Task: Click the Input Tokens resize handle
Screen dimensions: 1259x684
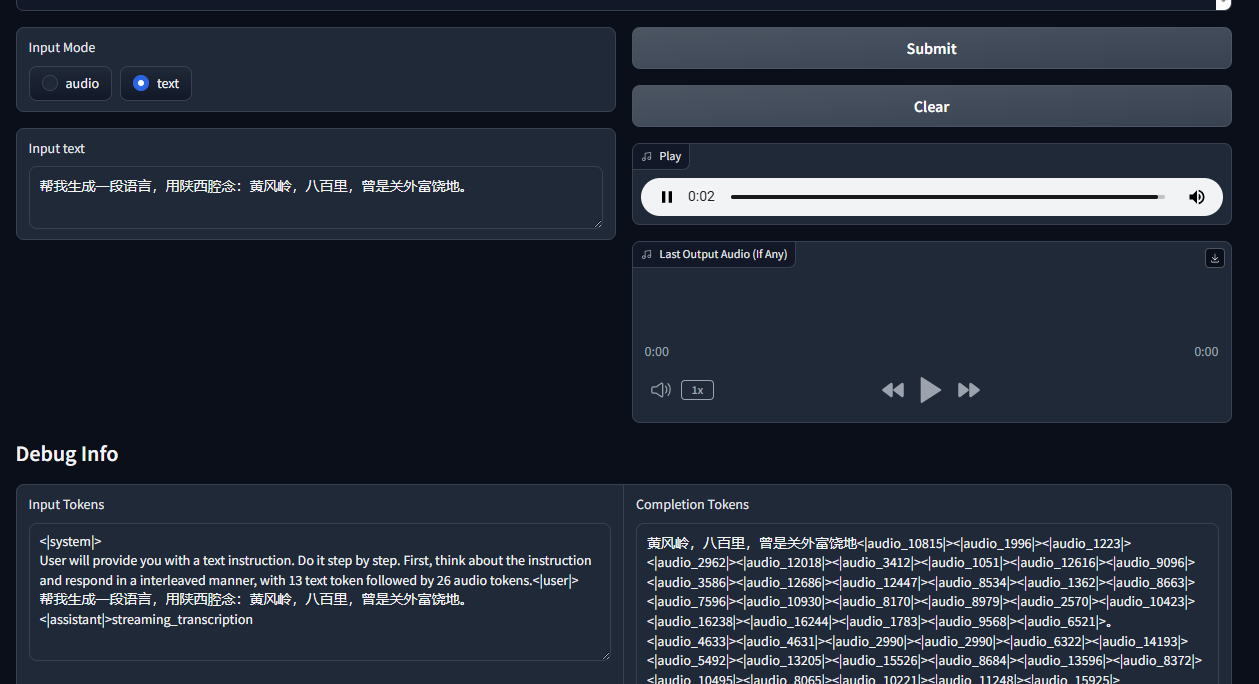Action: (x=605, y=655)
